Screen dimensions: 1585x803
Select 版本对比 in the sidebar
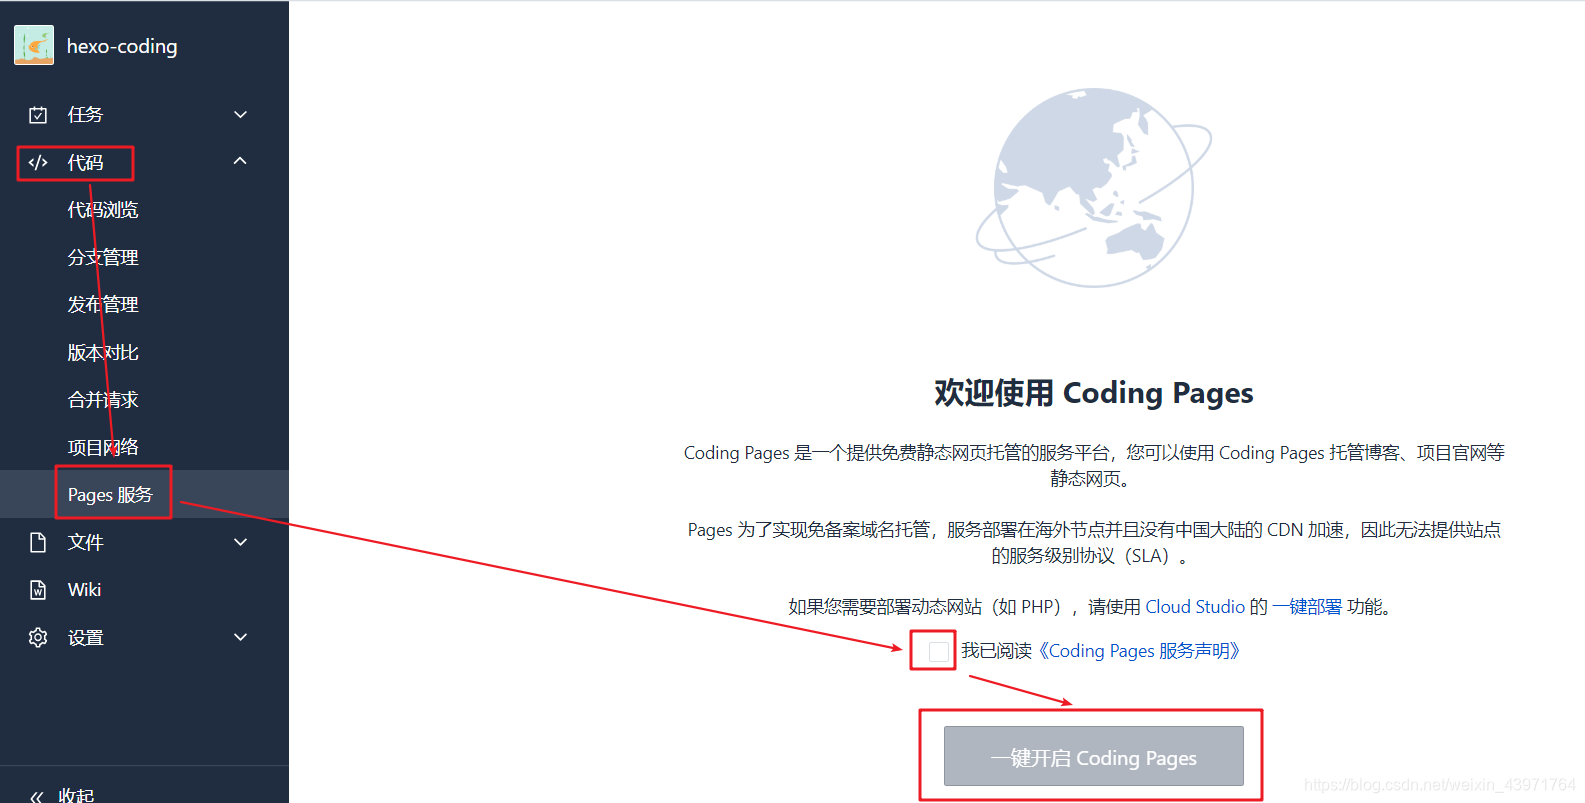[x=103, y=352]
